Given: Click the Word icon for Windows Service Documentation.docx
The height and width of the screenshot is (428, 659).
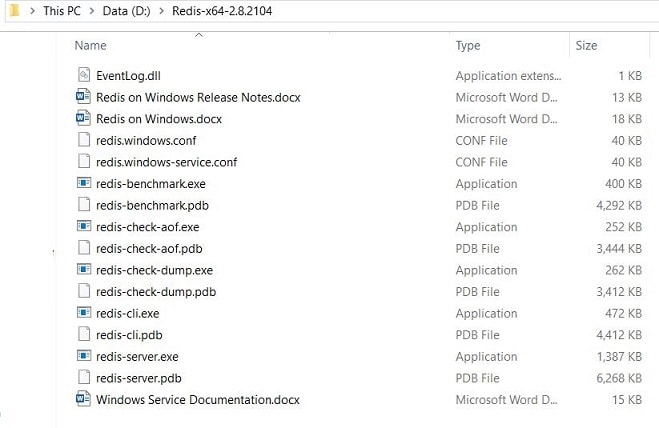Looking at the screenshot, I should point(83,399).
